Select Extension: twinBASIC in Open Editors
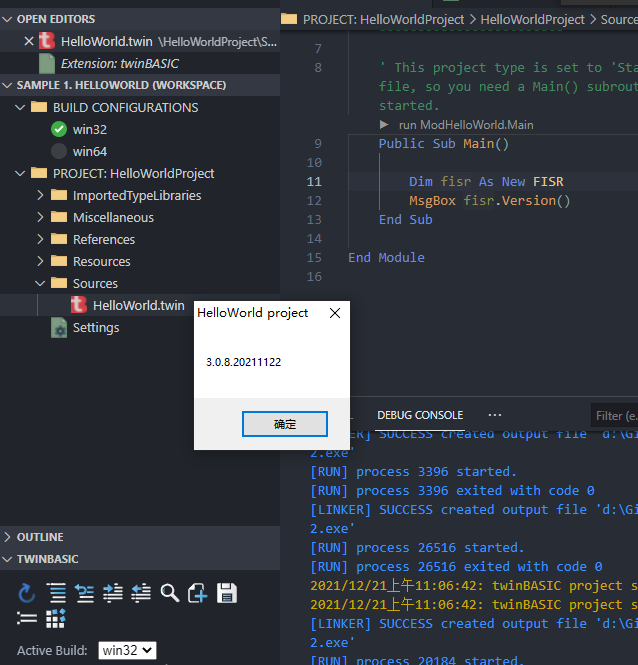This screenshot has width=638, height=665. pos(140,64)
